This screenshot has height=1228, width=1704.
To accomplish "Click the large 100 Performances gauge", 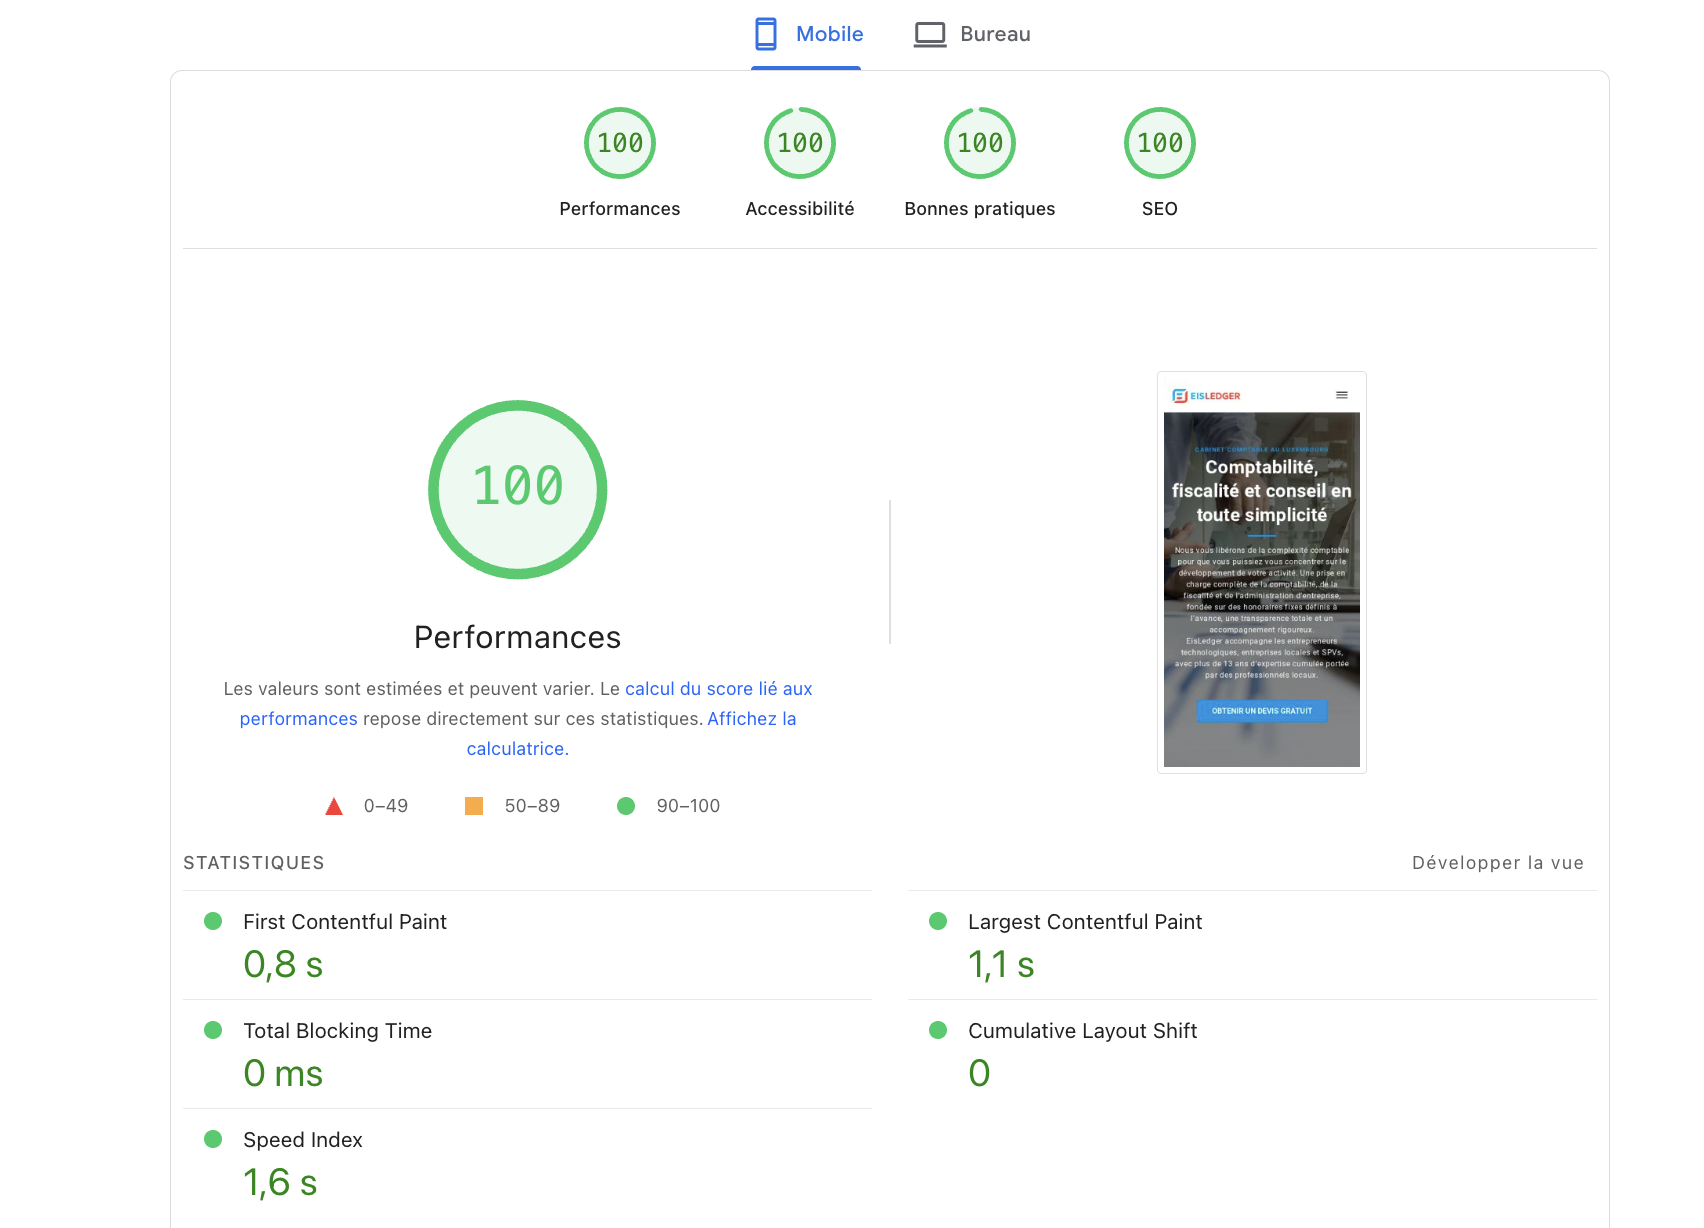I will click(x=516, y=489).
